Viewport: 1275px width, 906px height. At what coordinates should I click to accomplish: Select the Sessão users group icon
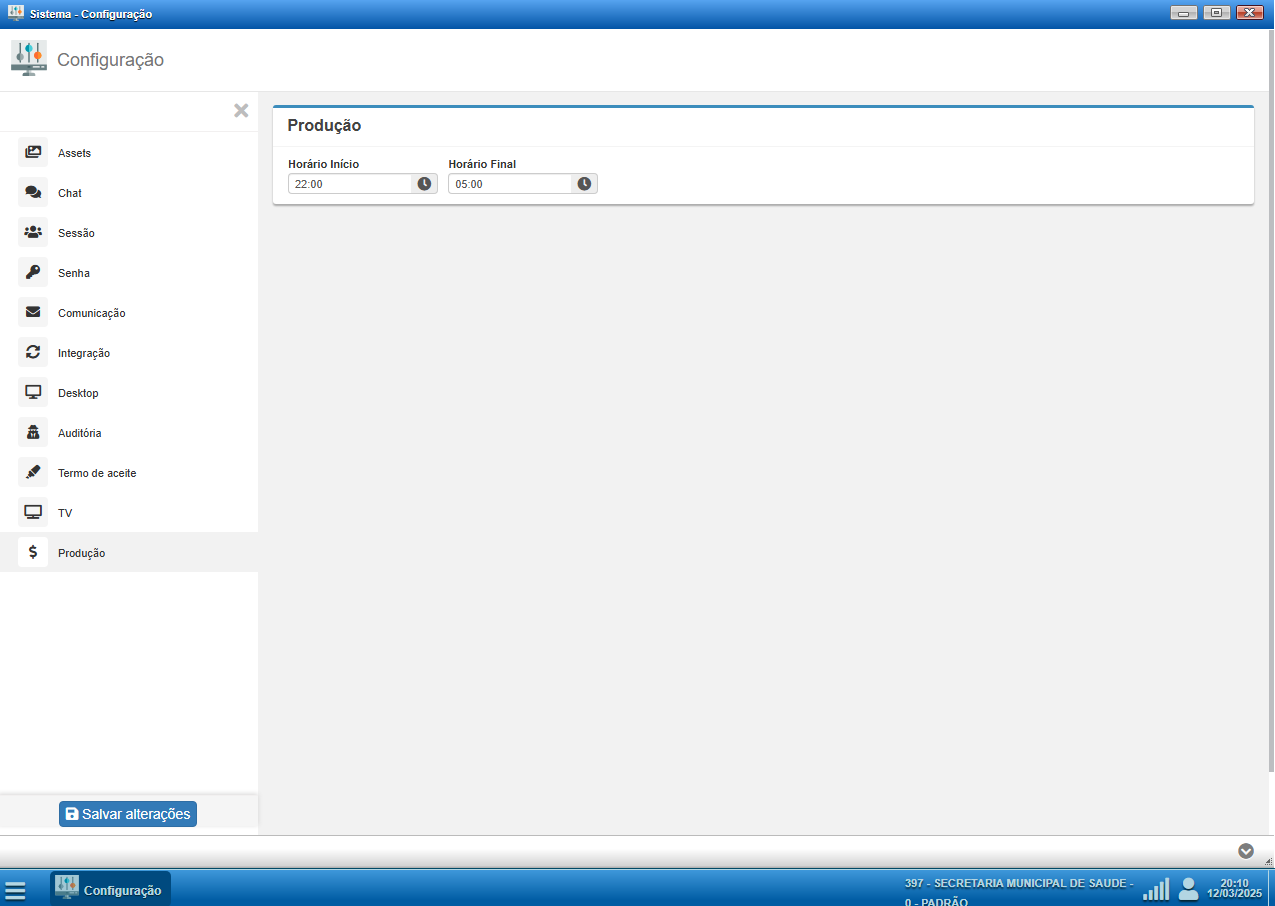33,233
